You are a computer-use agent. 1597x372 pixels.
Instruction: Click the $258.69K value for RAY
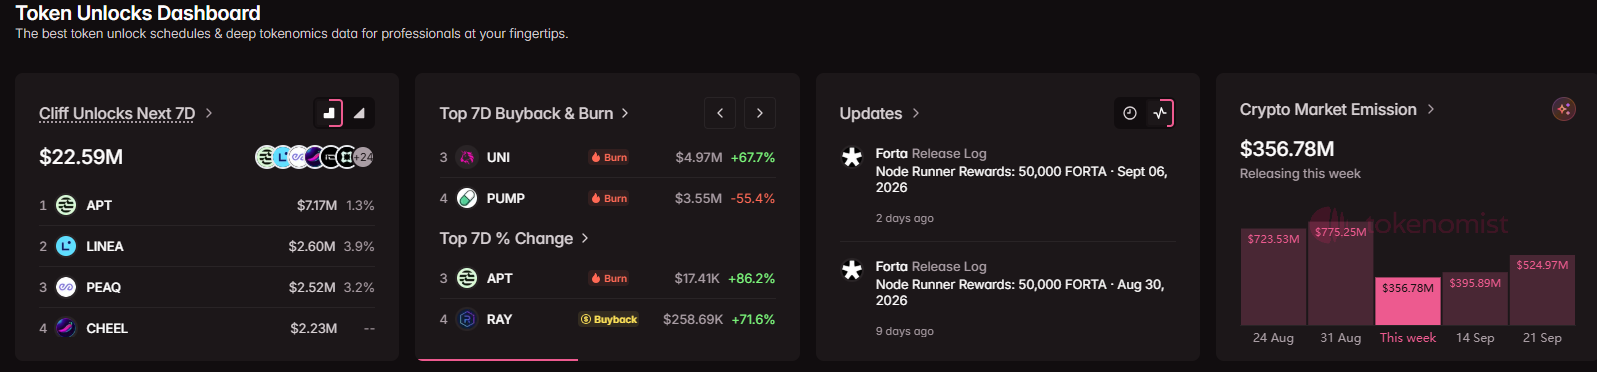pyautogui.click(x=693, y=319)
